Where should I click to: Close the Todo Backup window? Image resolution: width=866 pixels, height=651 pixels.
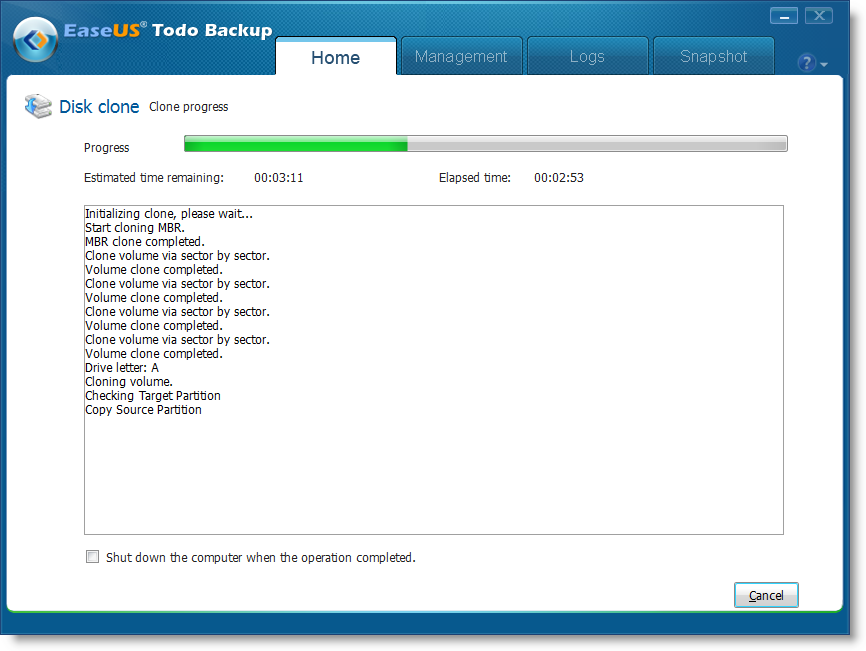[819, 16]
